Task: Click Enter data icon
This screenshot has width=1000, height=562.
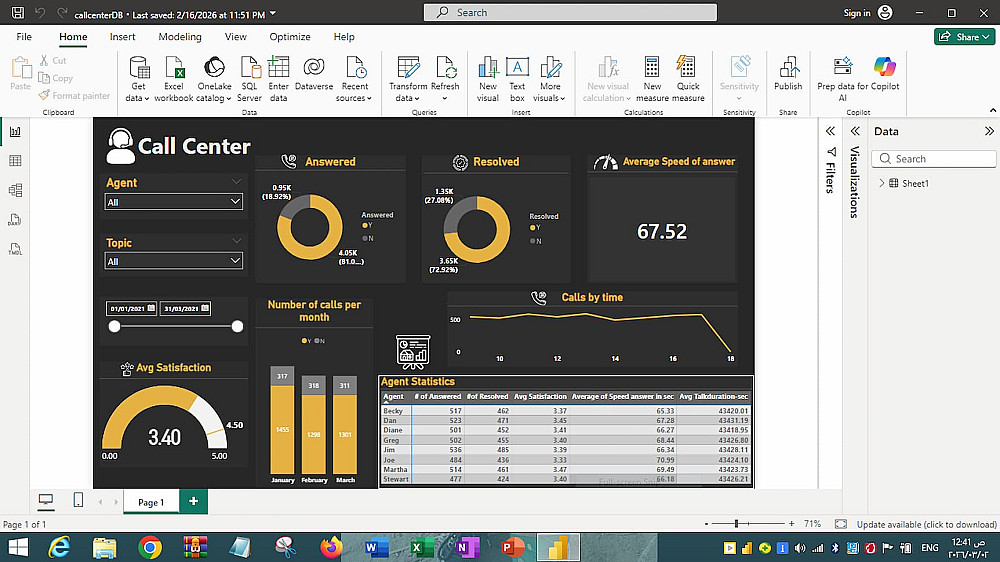Action: pyautogui.click(x=278, y=78)
